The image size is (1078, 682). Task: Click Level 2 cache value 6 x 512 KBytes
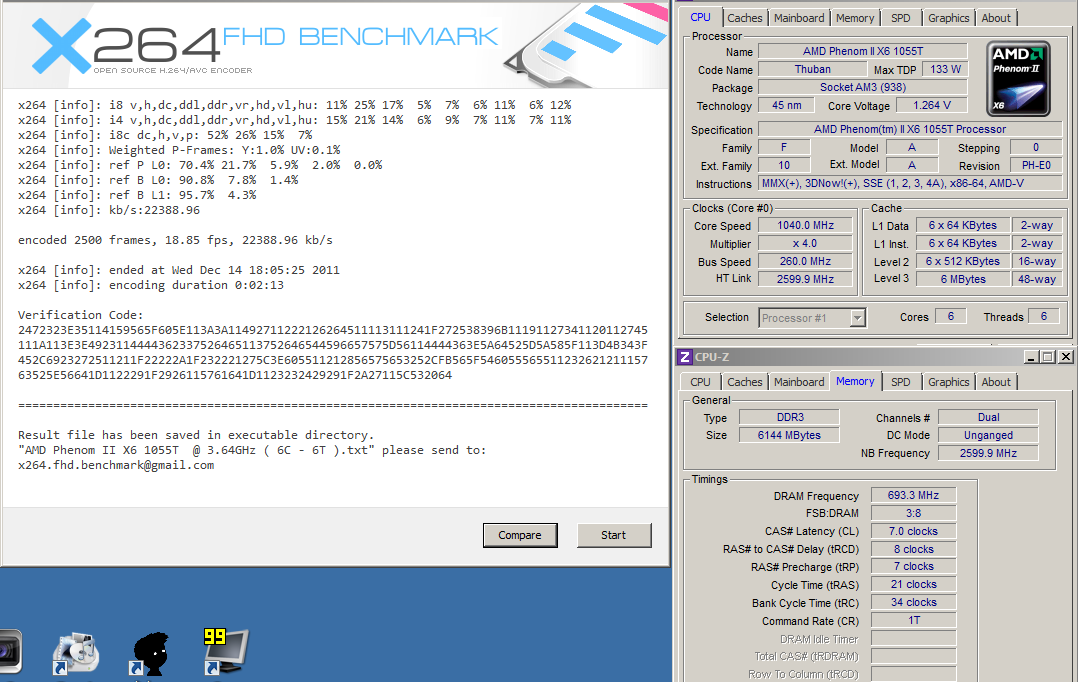tap(962, 261)
